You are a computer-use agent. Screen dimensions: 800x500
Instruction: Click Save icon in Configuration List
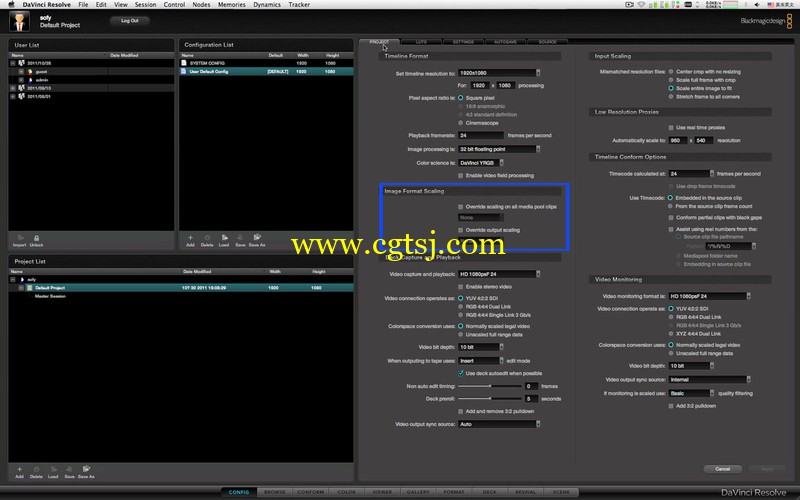pyautogui.click(x=240, y=237)
